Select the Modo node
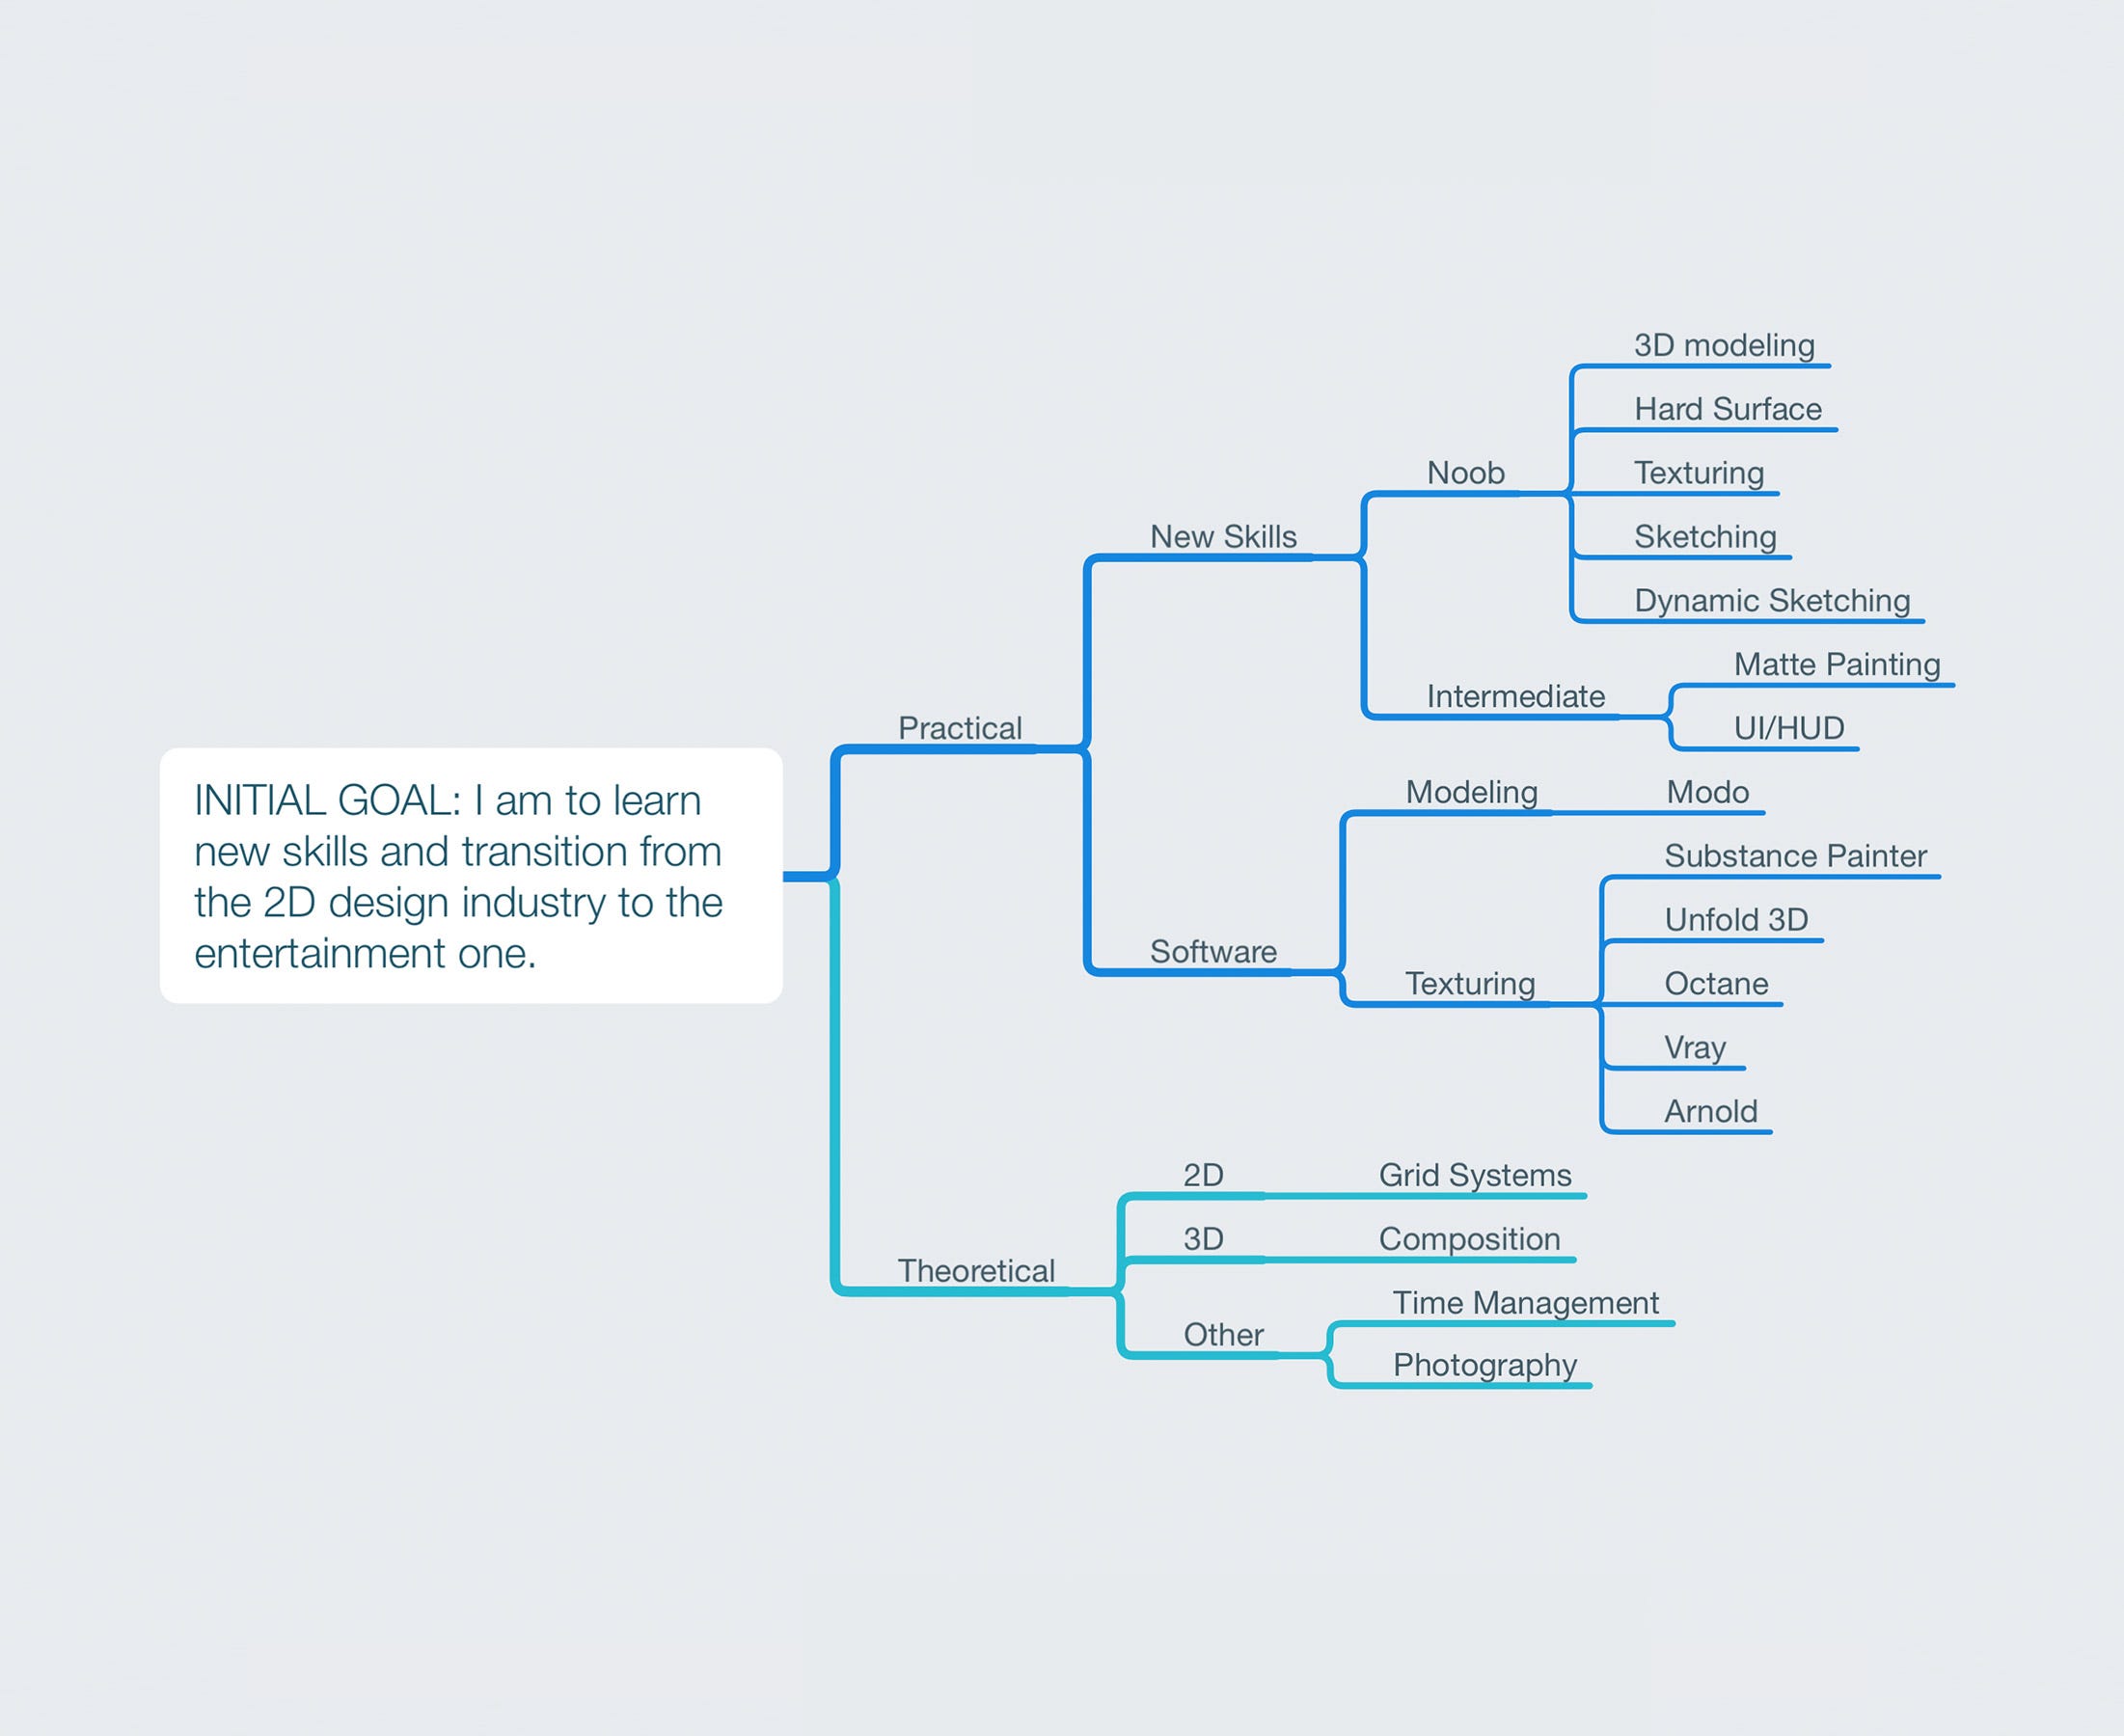2124x1736 pixels. tap(1707, 793)
